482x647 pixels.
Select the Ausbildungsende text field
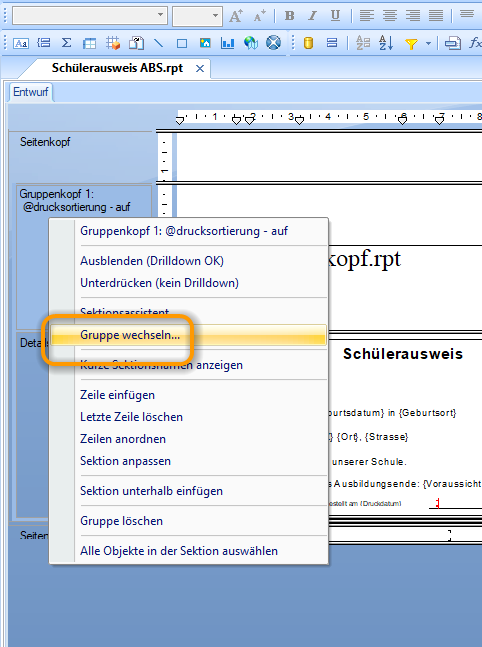click(x=405, y=484)
